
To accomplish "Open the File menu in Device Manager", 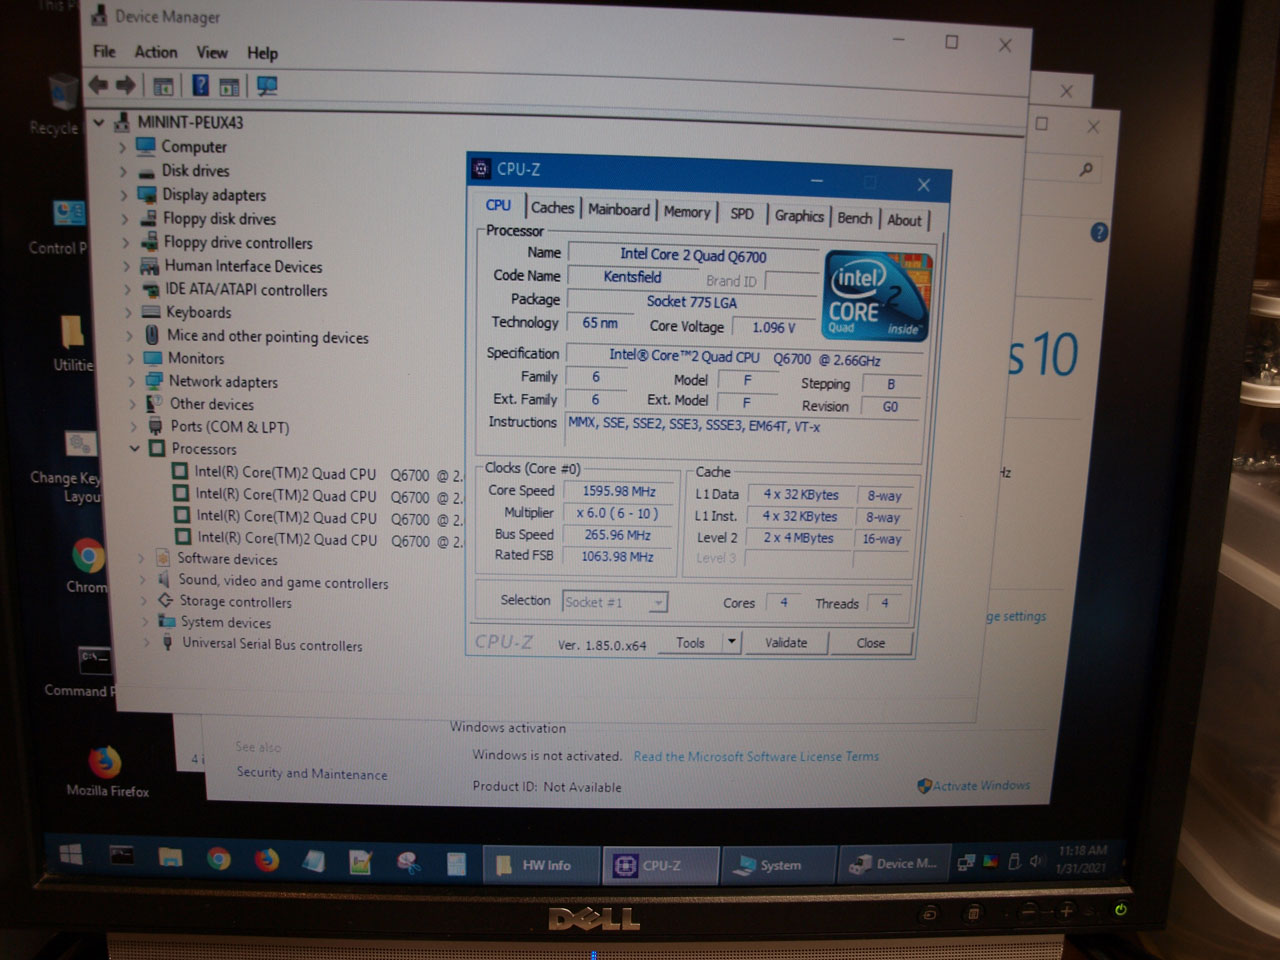I will [x=104, y=52].
